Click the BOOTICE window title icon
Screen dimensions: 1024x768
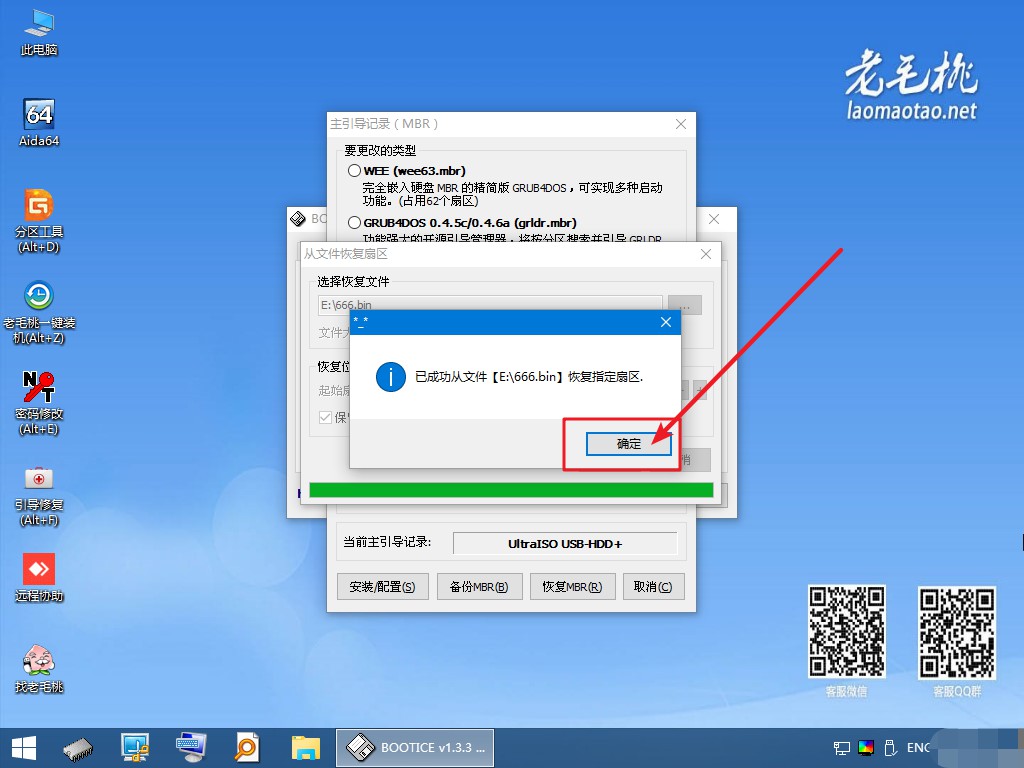[x=298, y=219]
